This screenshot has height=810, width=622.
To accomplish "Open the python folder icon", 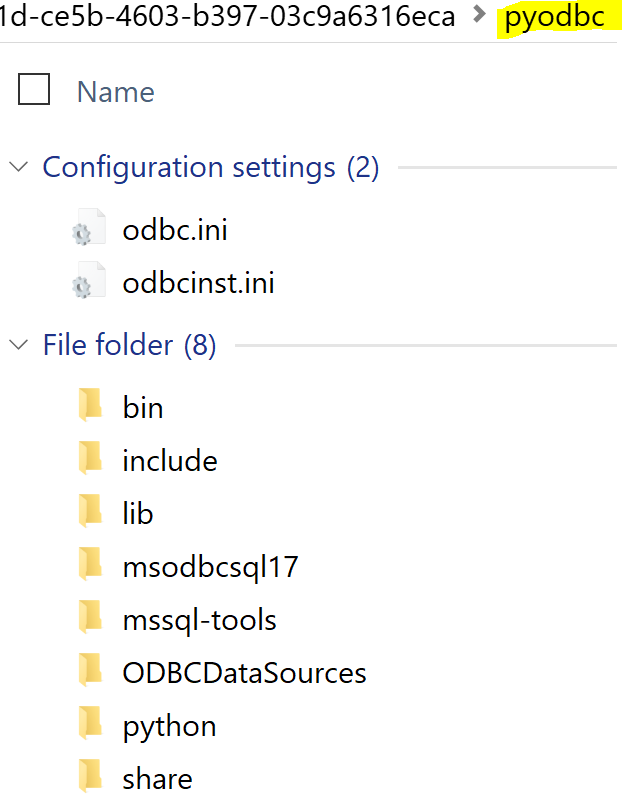I will 91,724.
